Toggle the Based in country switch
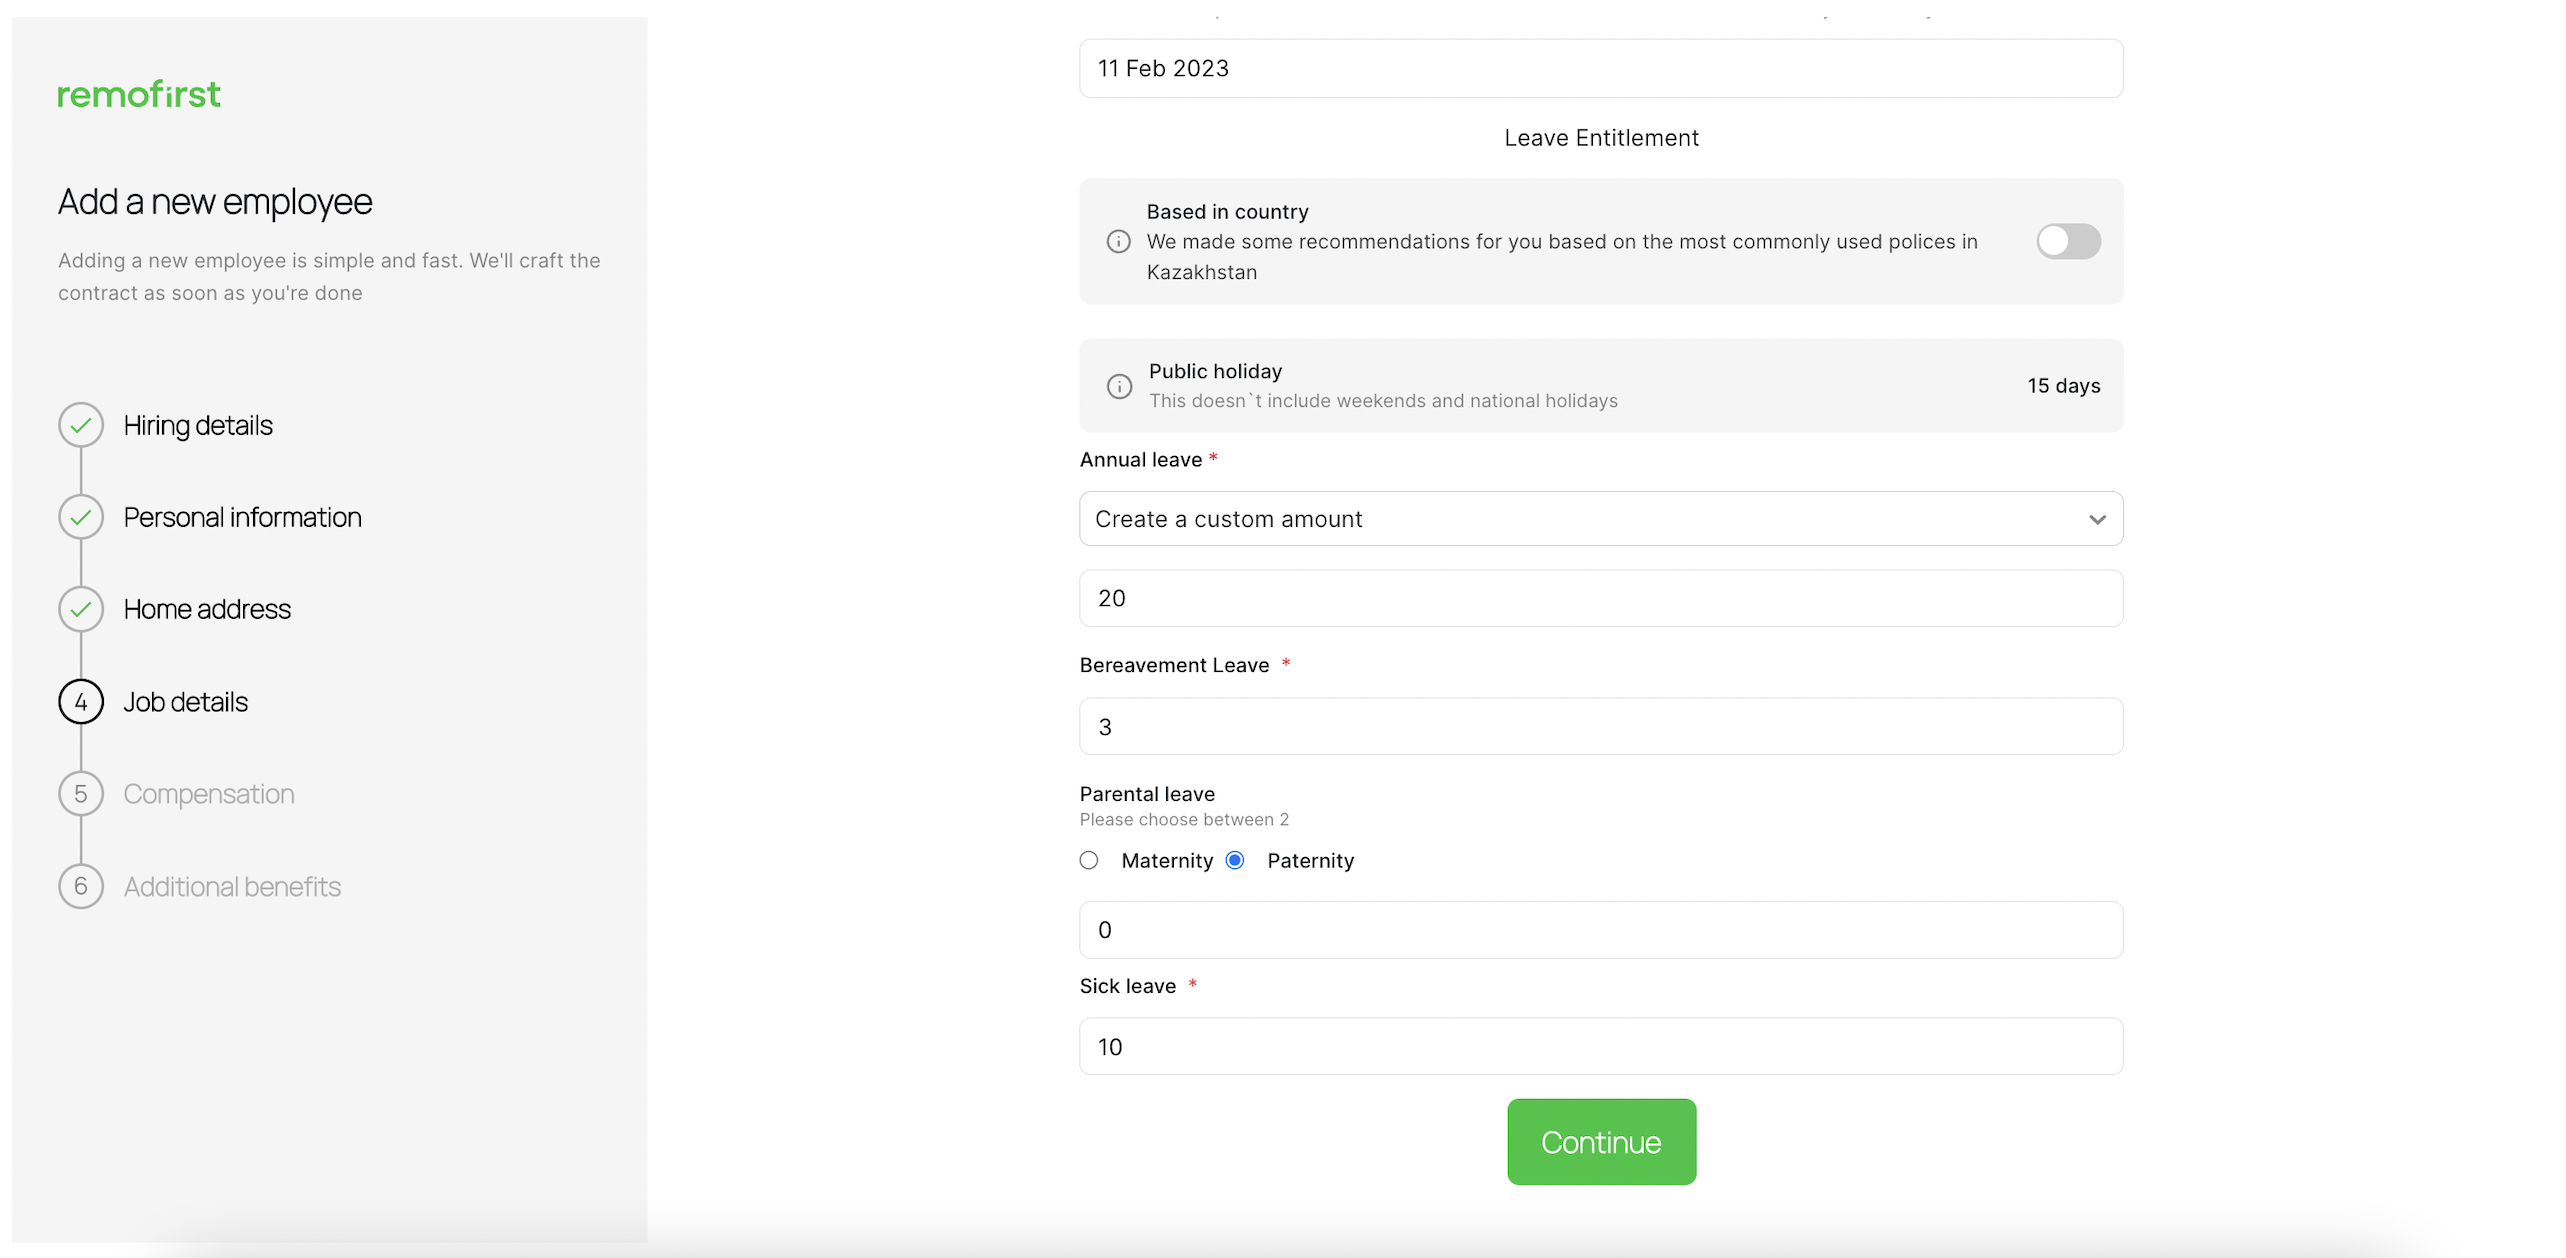 [2068, 241]
